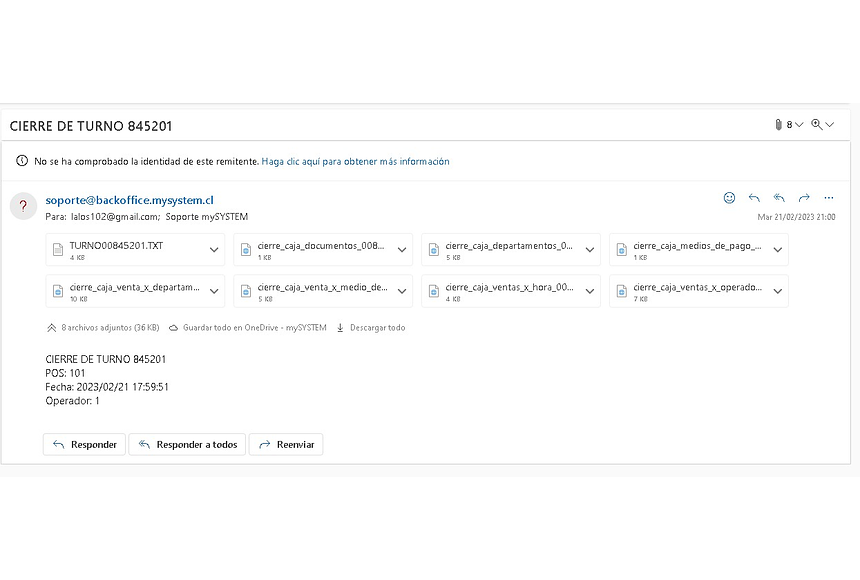Click the Reenviar button
This screenshot has width=860, height=580.
pos(286,444)
